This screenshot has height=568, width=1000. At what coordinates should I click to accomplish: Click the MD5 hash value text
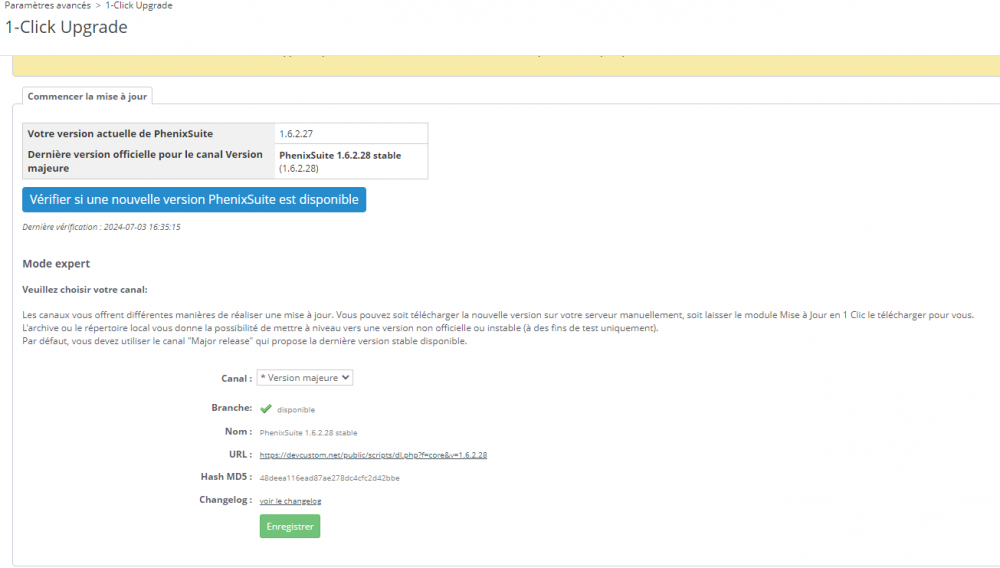coord(330,478)
